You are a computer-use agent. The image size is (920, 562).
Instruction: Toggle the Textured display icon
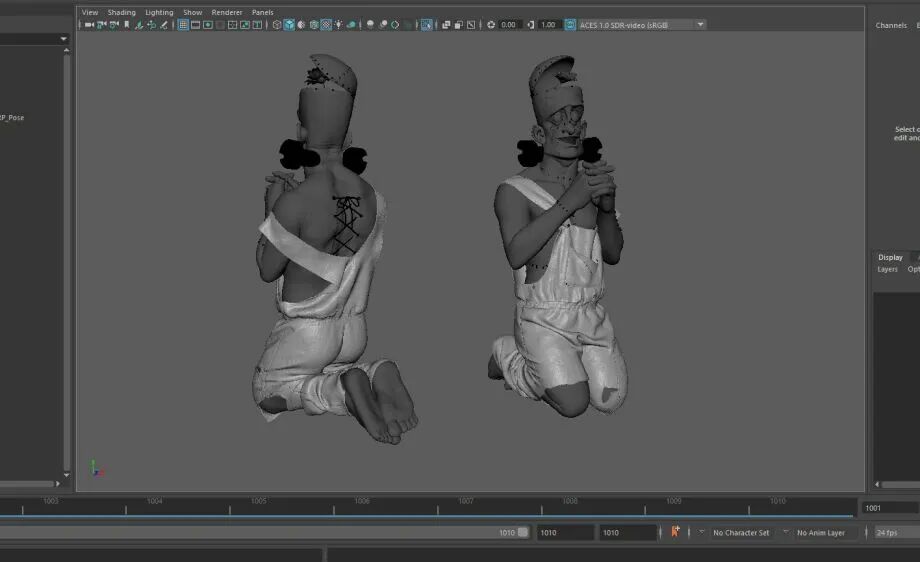tap(326, 24)
